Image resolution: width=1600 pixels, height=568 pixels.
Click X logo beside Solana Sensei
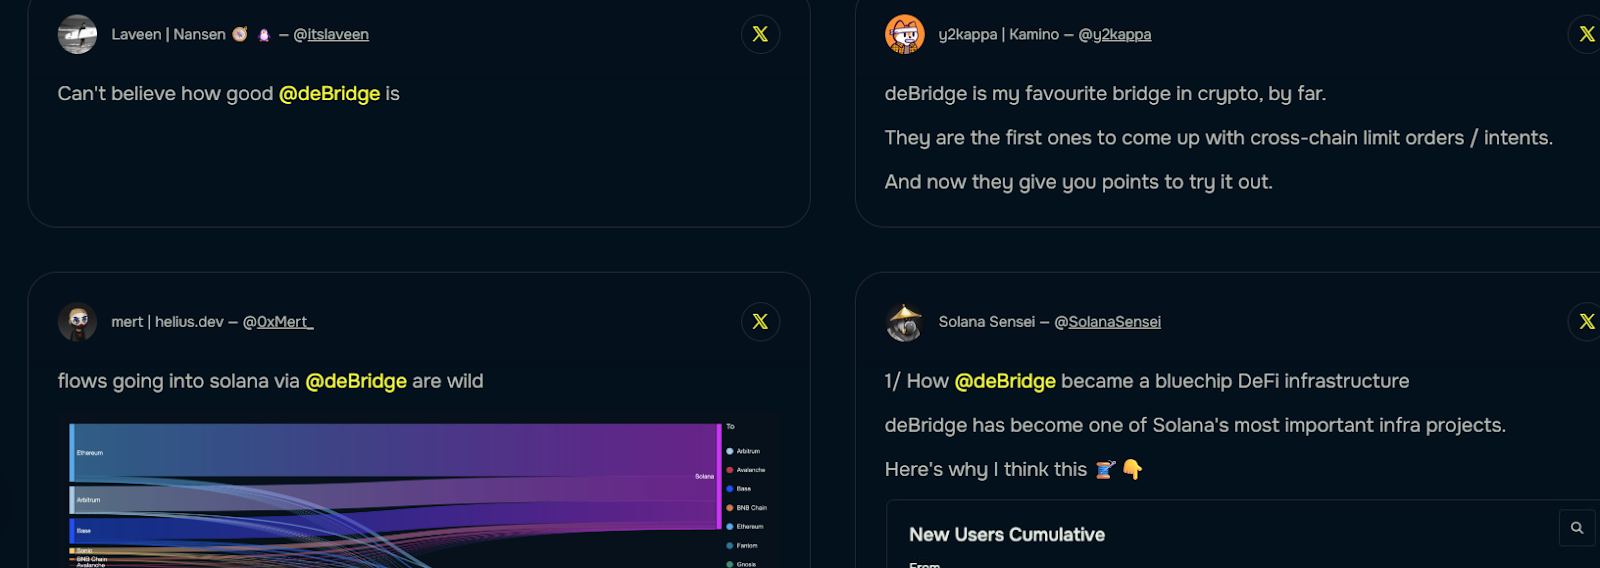point(1586,321)
